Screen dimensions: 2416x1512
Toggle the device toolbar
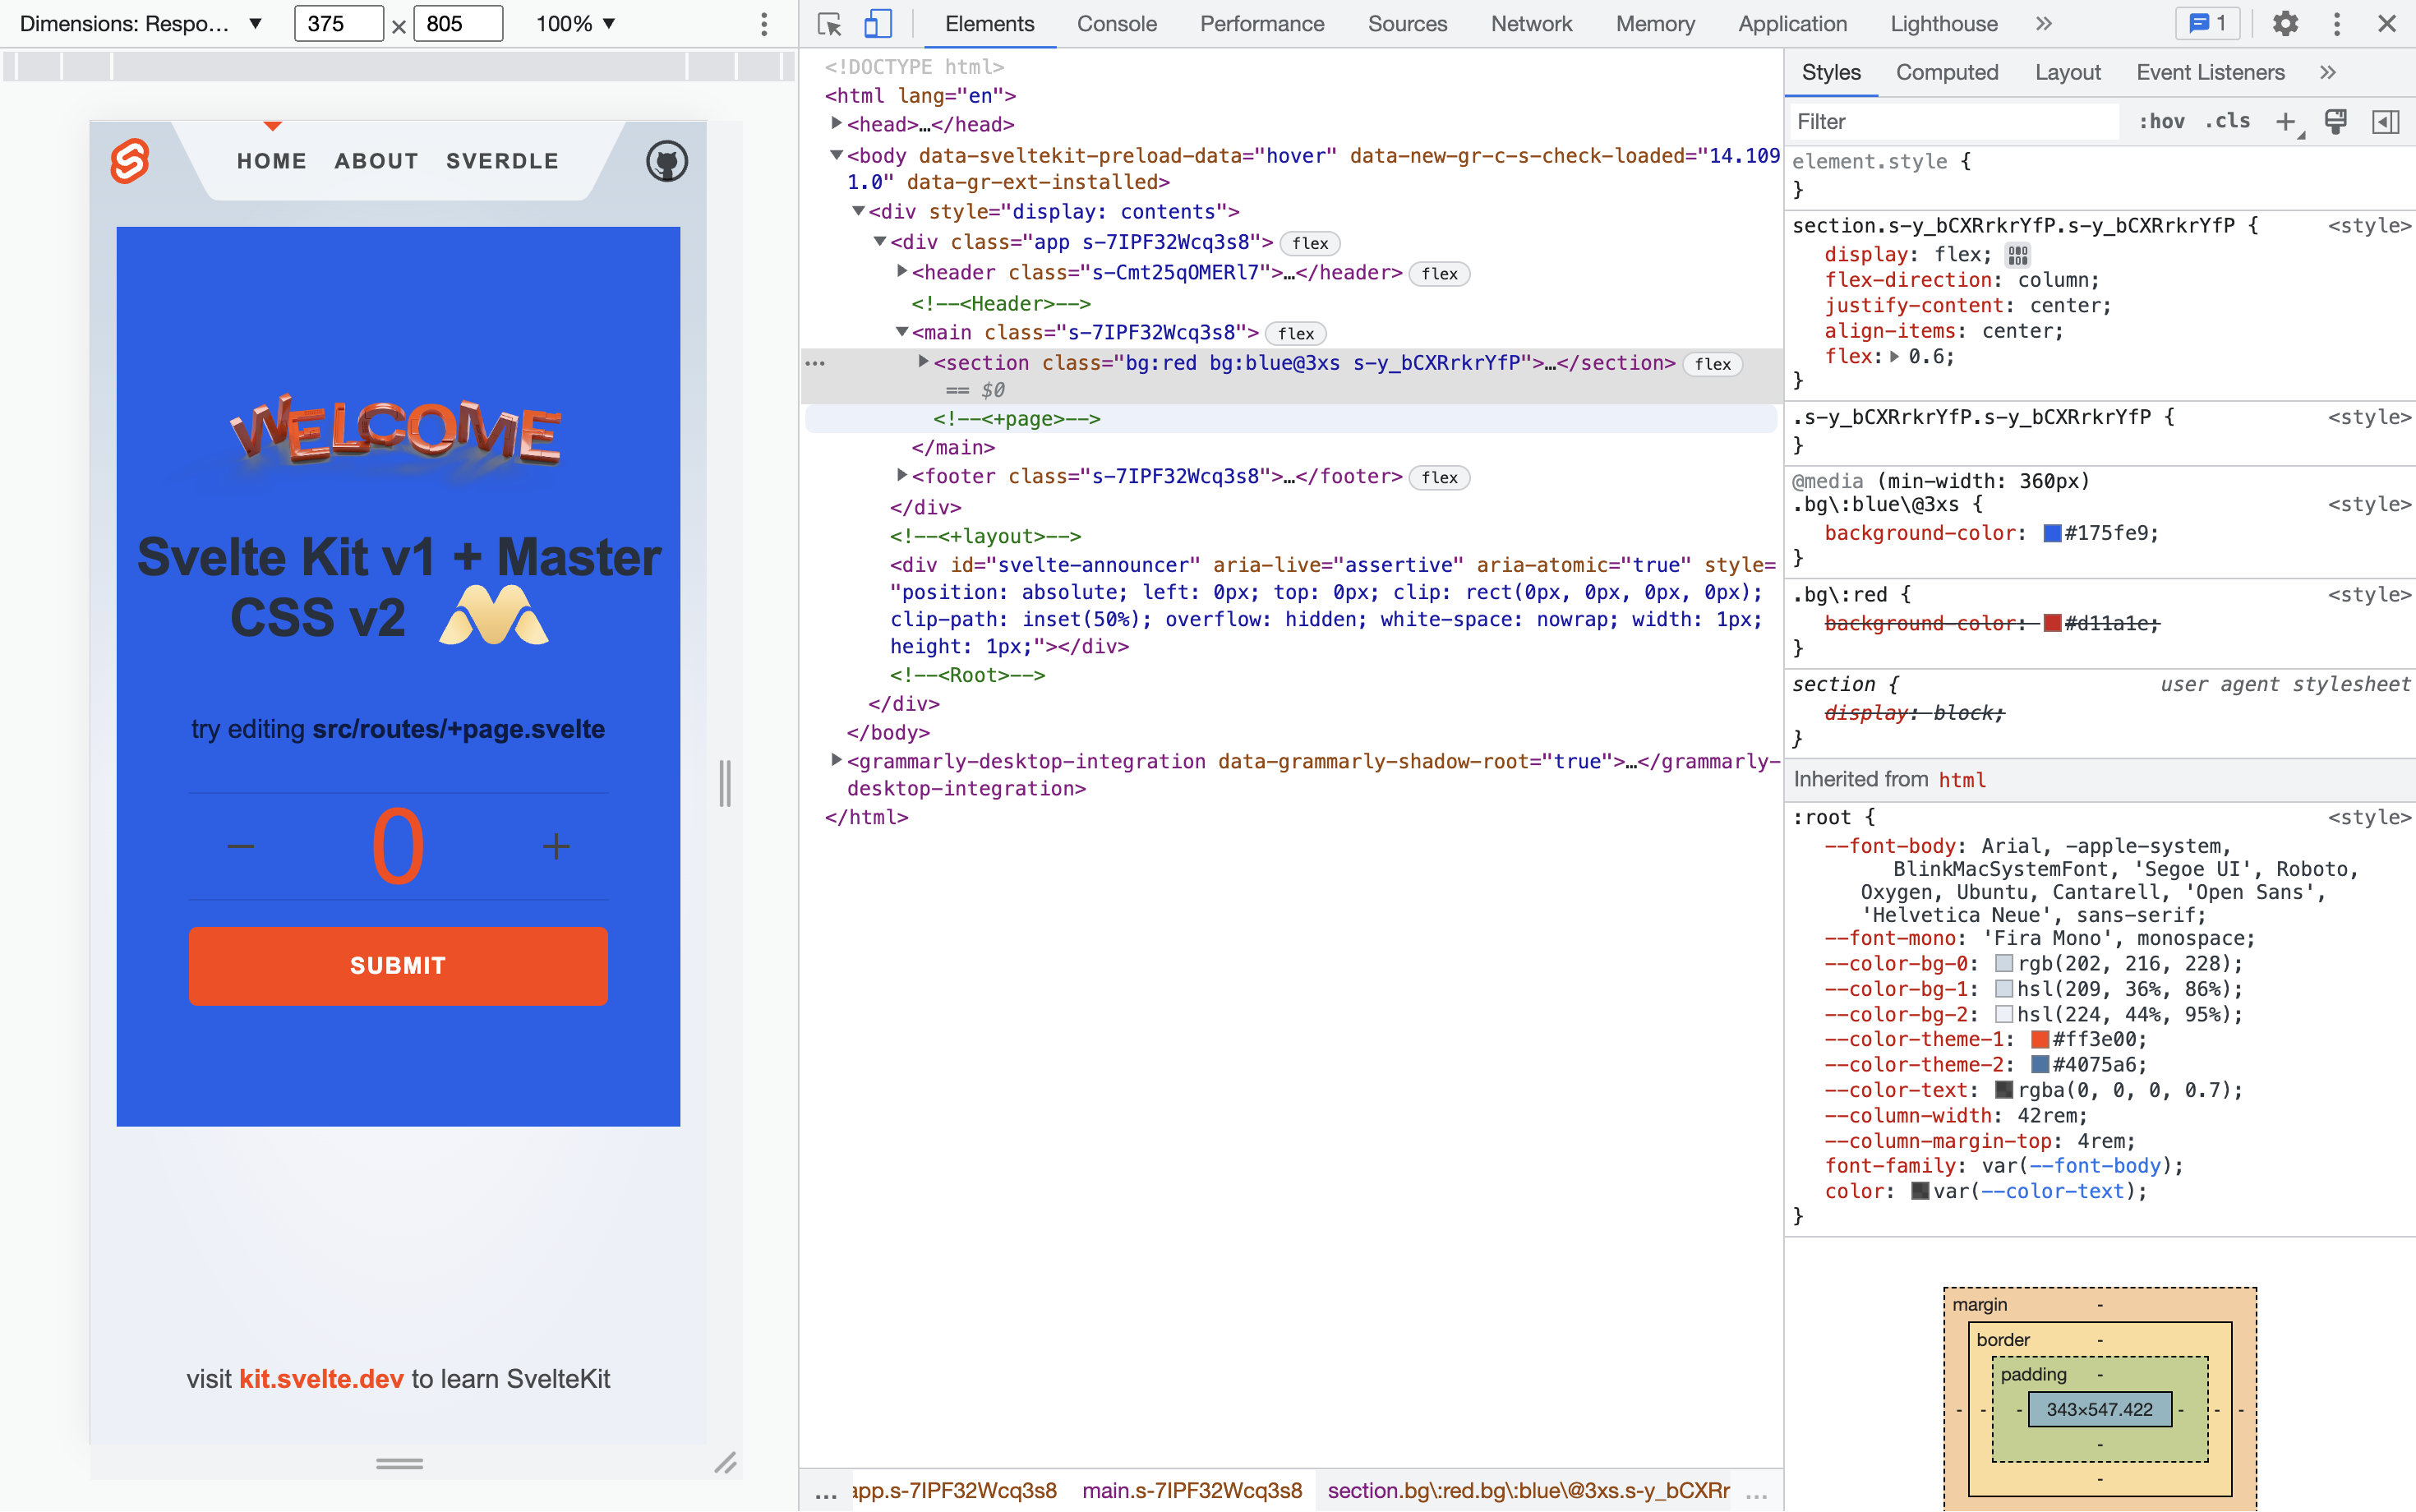point(877,23)
